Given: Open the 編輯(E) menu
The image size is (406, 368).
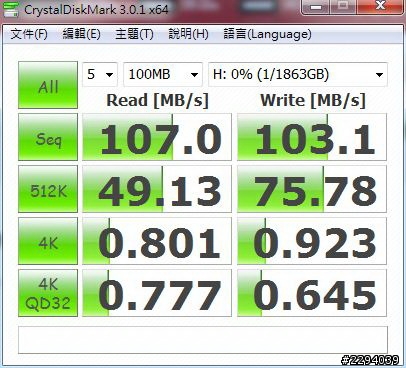Looking at the screenshot, I should (81, 34).
